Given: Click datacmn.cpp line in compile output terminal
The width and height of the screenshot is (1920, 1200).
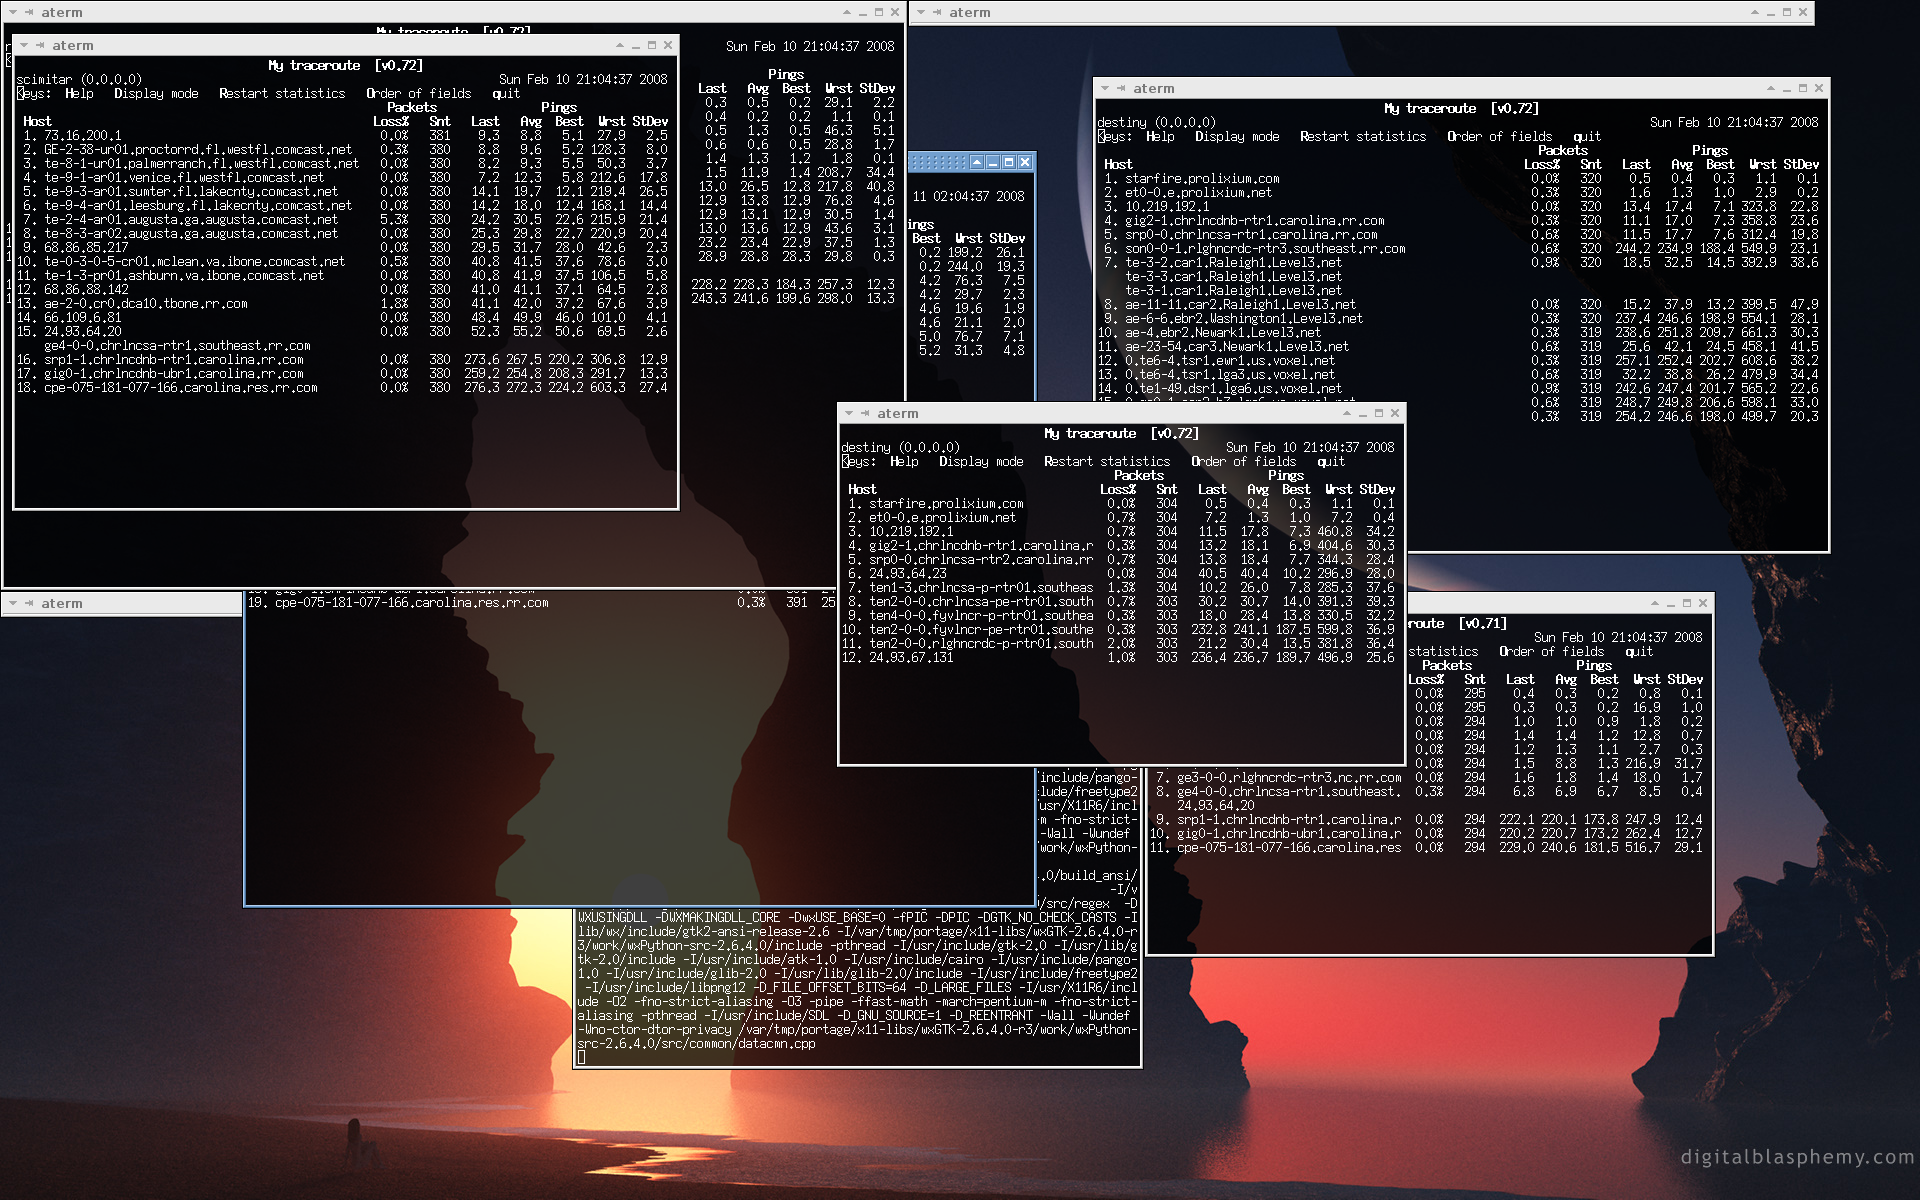Looking at the screenshot, I should (696, 1044).
